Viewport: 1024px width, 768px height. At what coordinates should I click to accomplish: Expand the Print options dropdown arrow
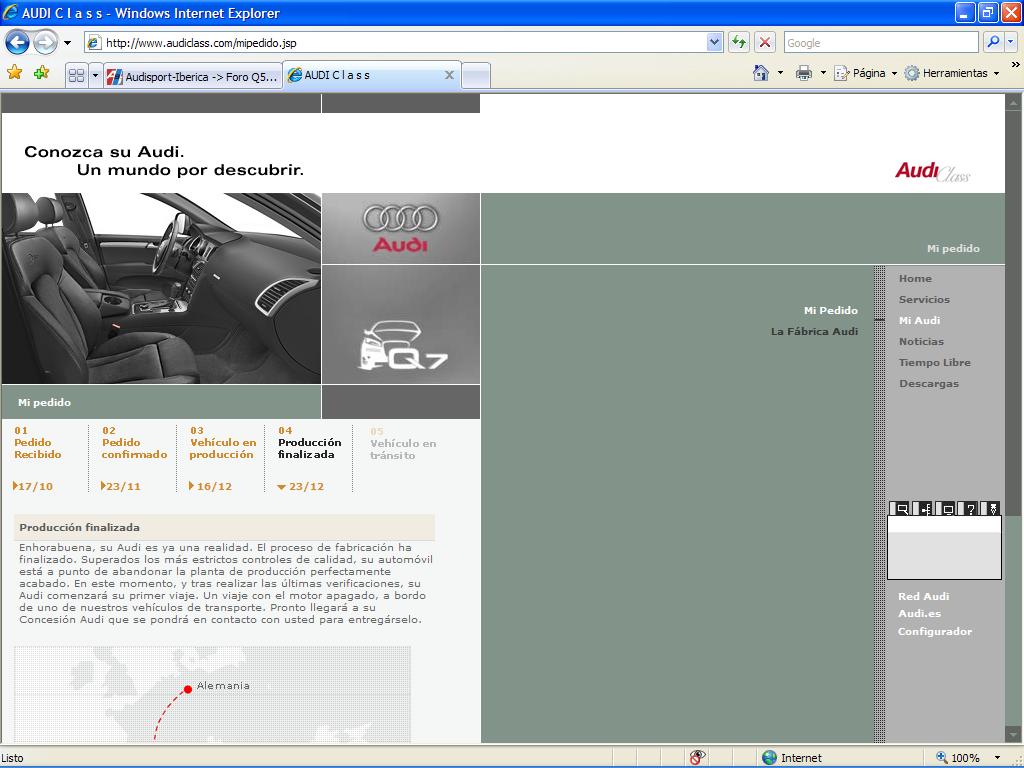pos(823,73)
